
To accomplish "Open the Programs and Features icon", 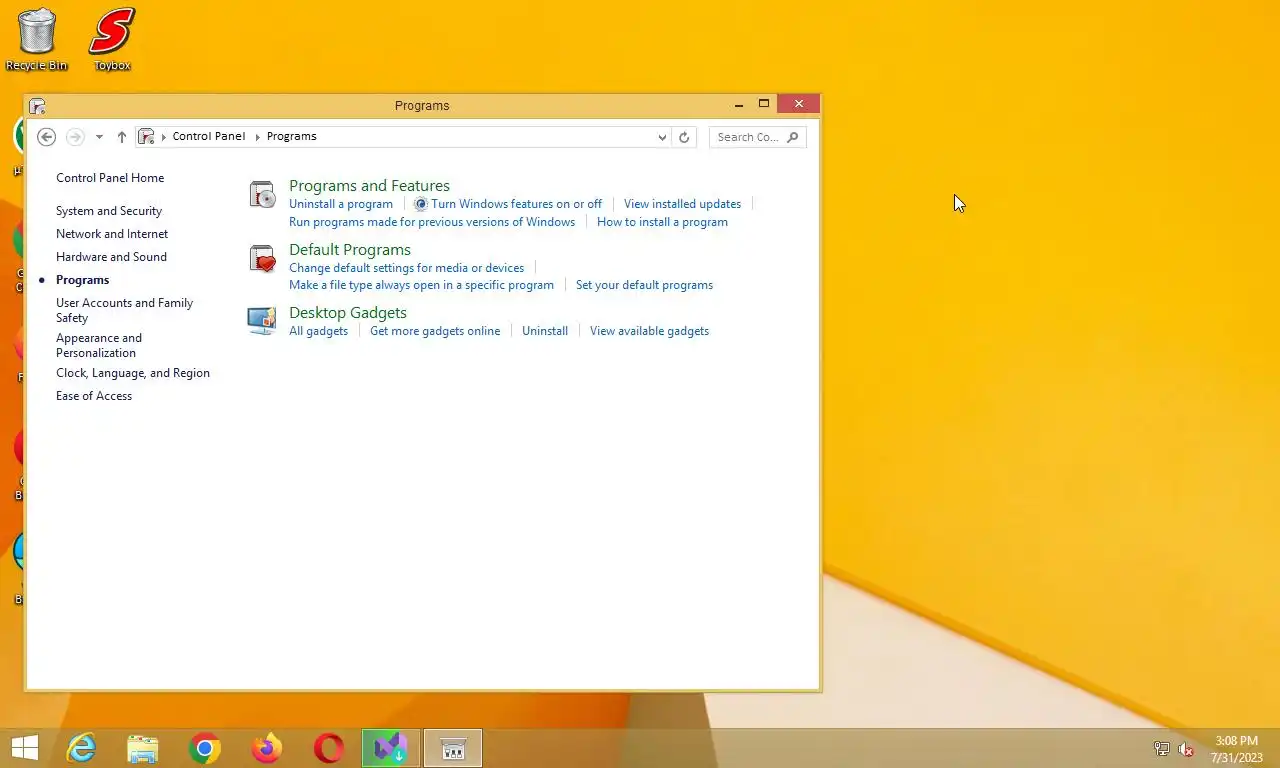I will pyautogui.click(x=262, y=195).
